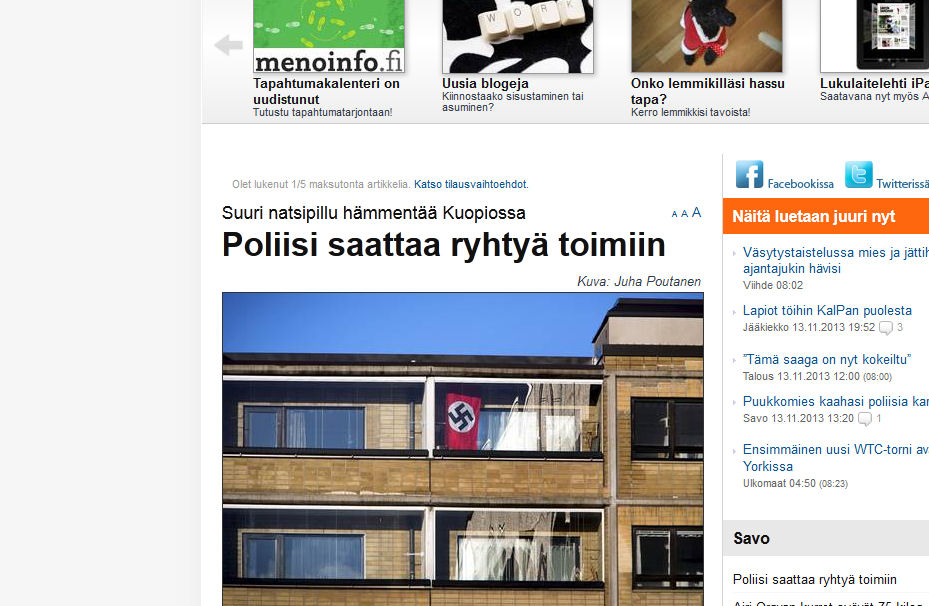Click the left carousel arrow
The image size is (929, 606).
coord(229,45)
